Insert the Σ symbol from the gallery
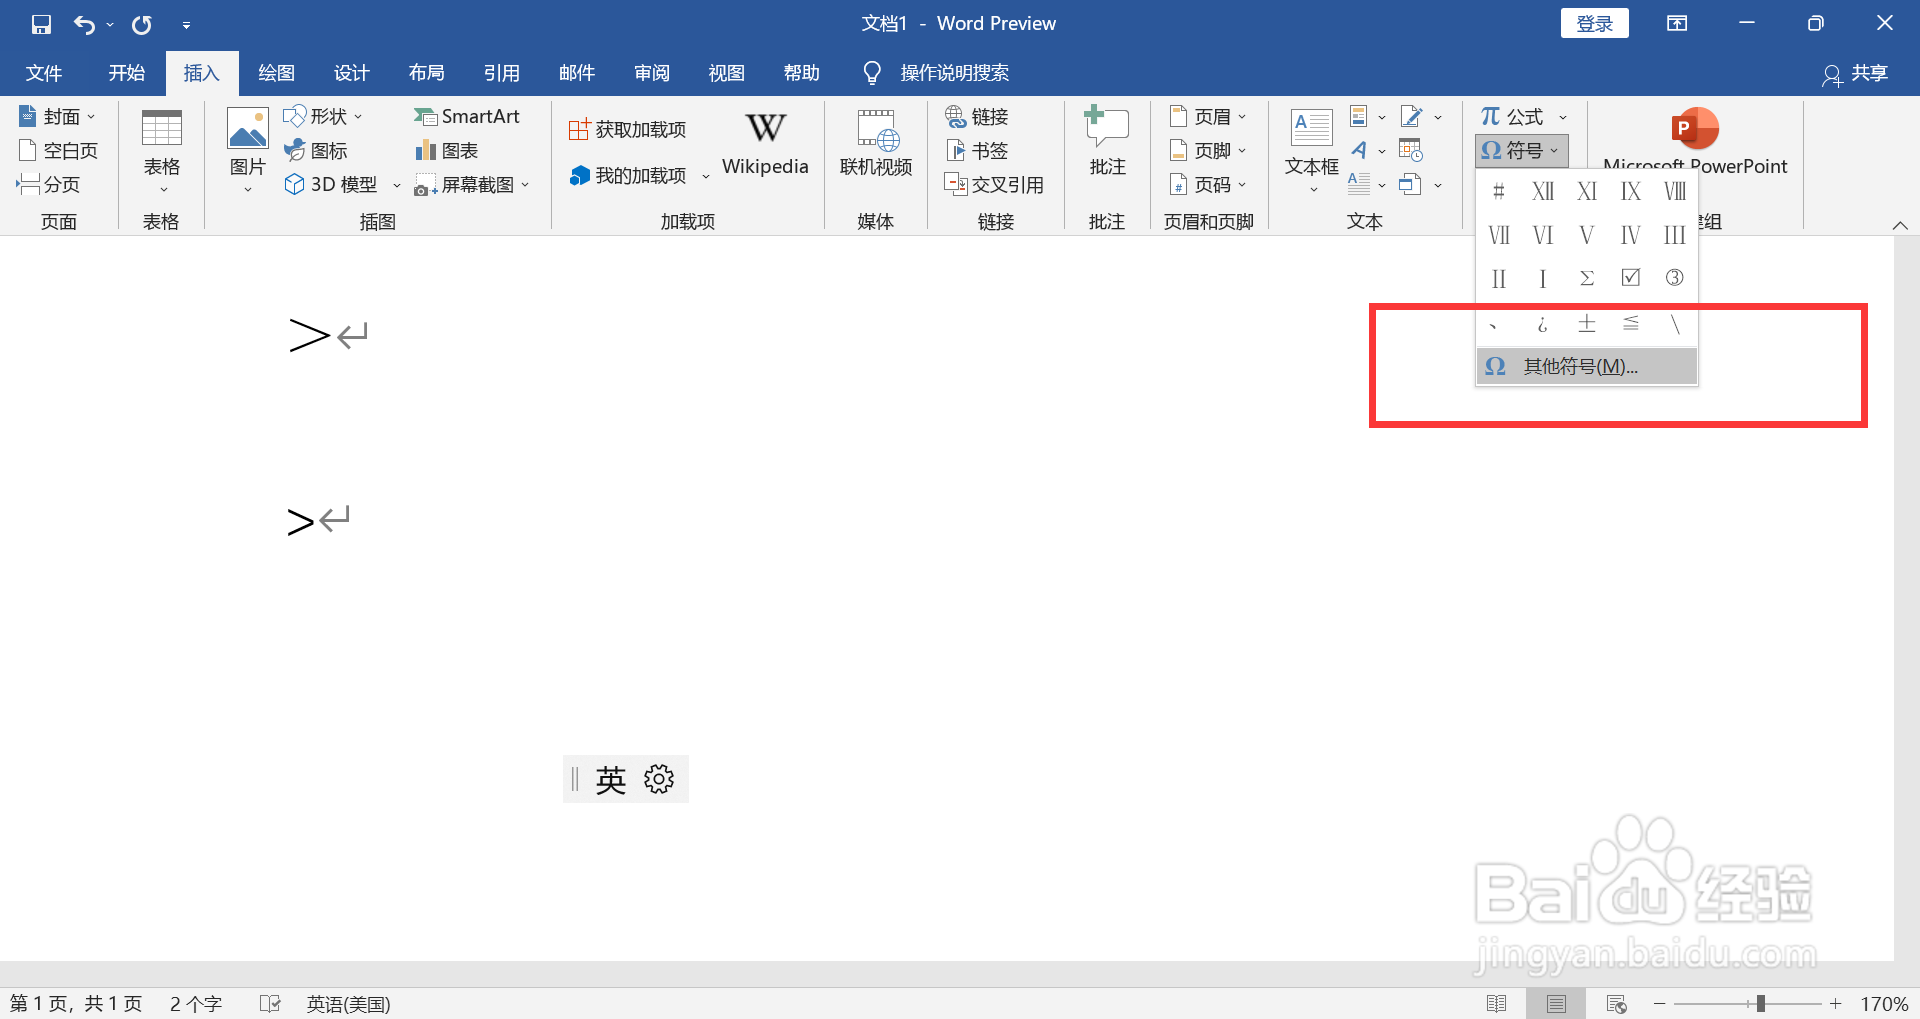The height and width of the screenshot is (1019, 1920). tap(1586, 278)
